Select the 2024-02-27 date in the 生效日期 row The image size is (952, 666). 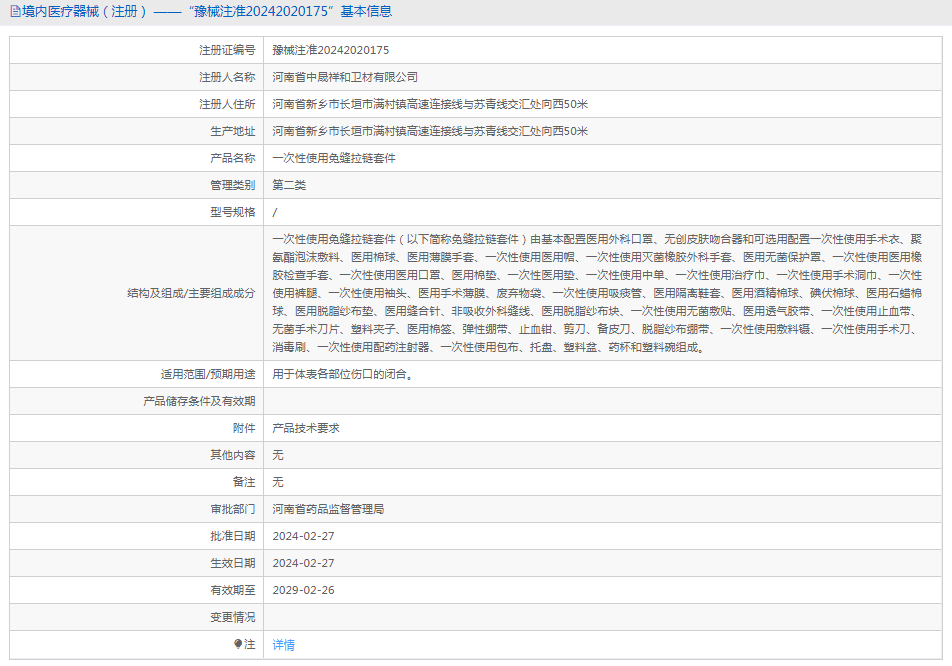[304, 563]
